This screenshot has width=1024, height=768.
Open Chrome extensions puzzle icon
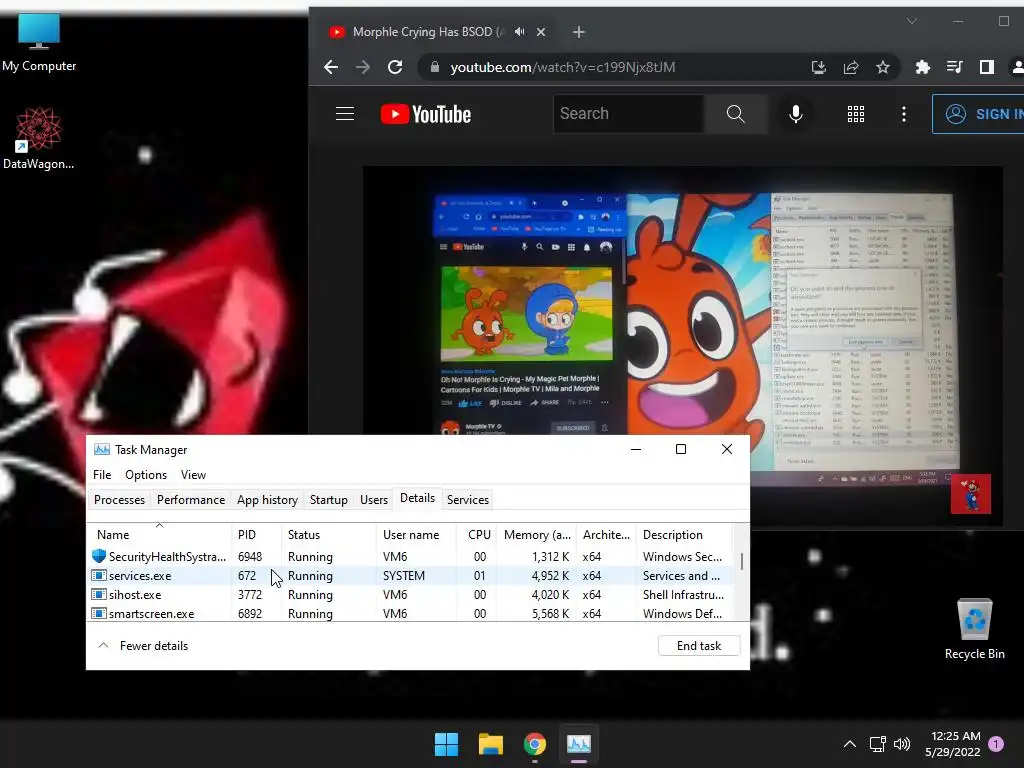tap(922, 67)
